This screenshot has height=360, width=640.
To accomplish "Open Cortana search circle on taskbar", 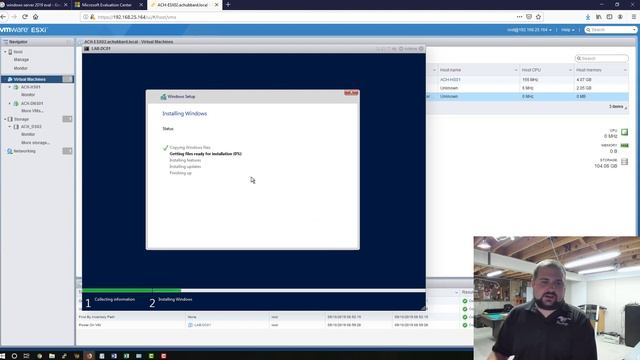I will point(14,356).
